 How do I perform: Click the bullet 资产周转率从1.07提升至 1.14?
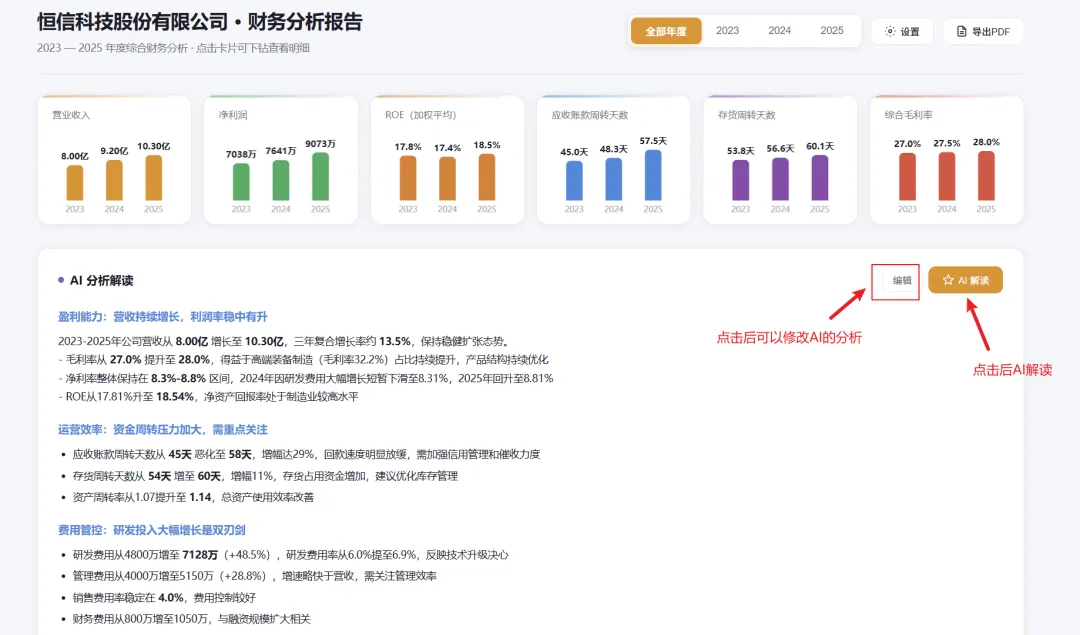click(x=193, y=497)
